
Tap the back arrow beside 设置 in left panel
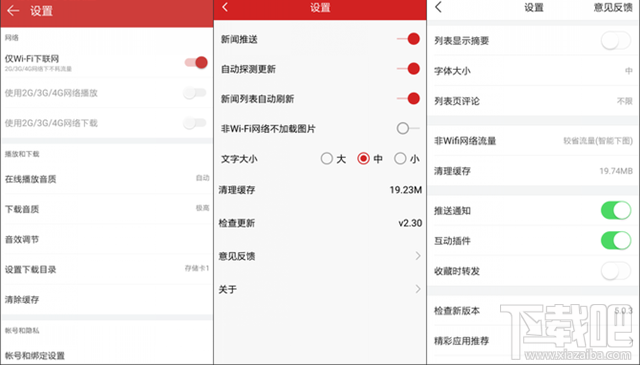[x=13, y=11]
